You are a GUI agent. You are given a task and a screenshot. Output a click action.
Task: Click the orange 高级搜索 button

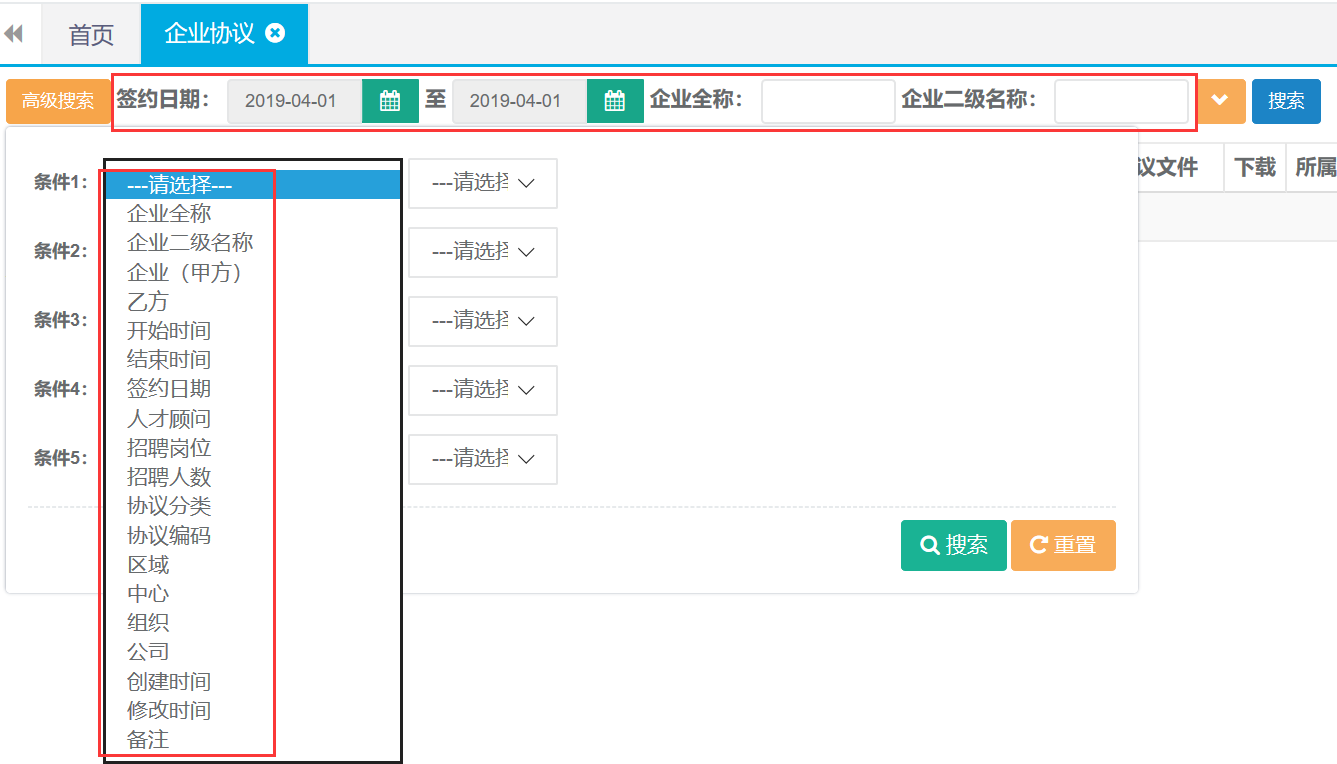point(58,101)
